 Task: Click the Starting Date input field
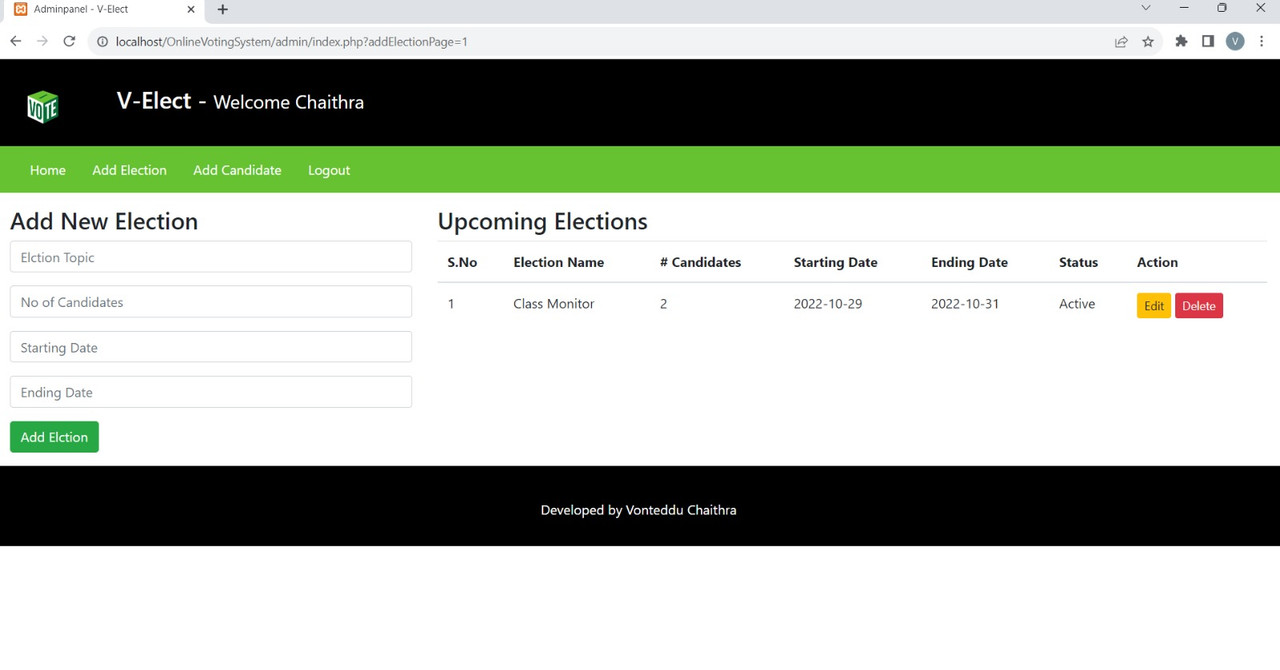pyautogui.click(x=211, y=347)
